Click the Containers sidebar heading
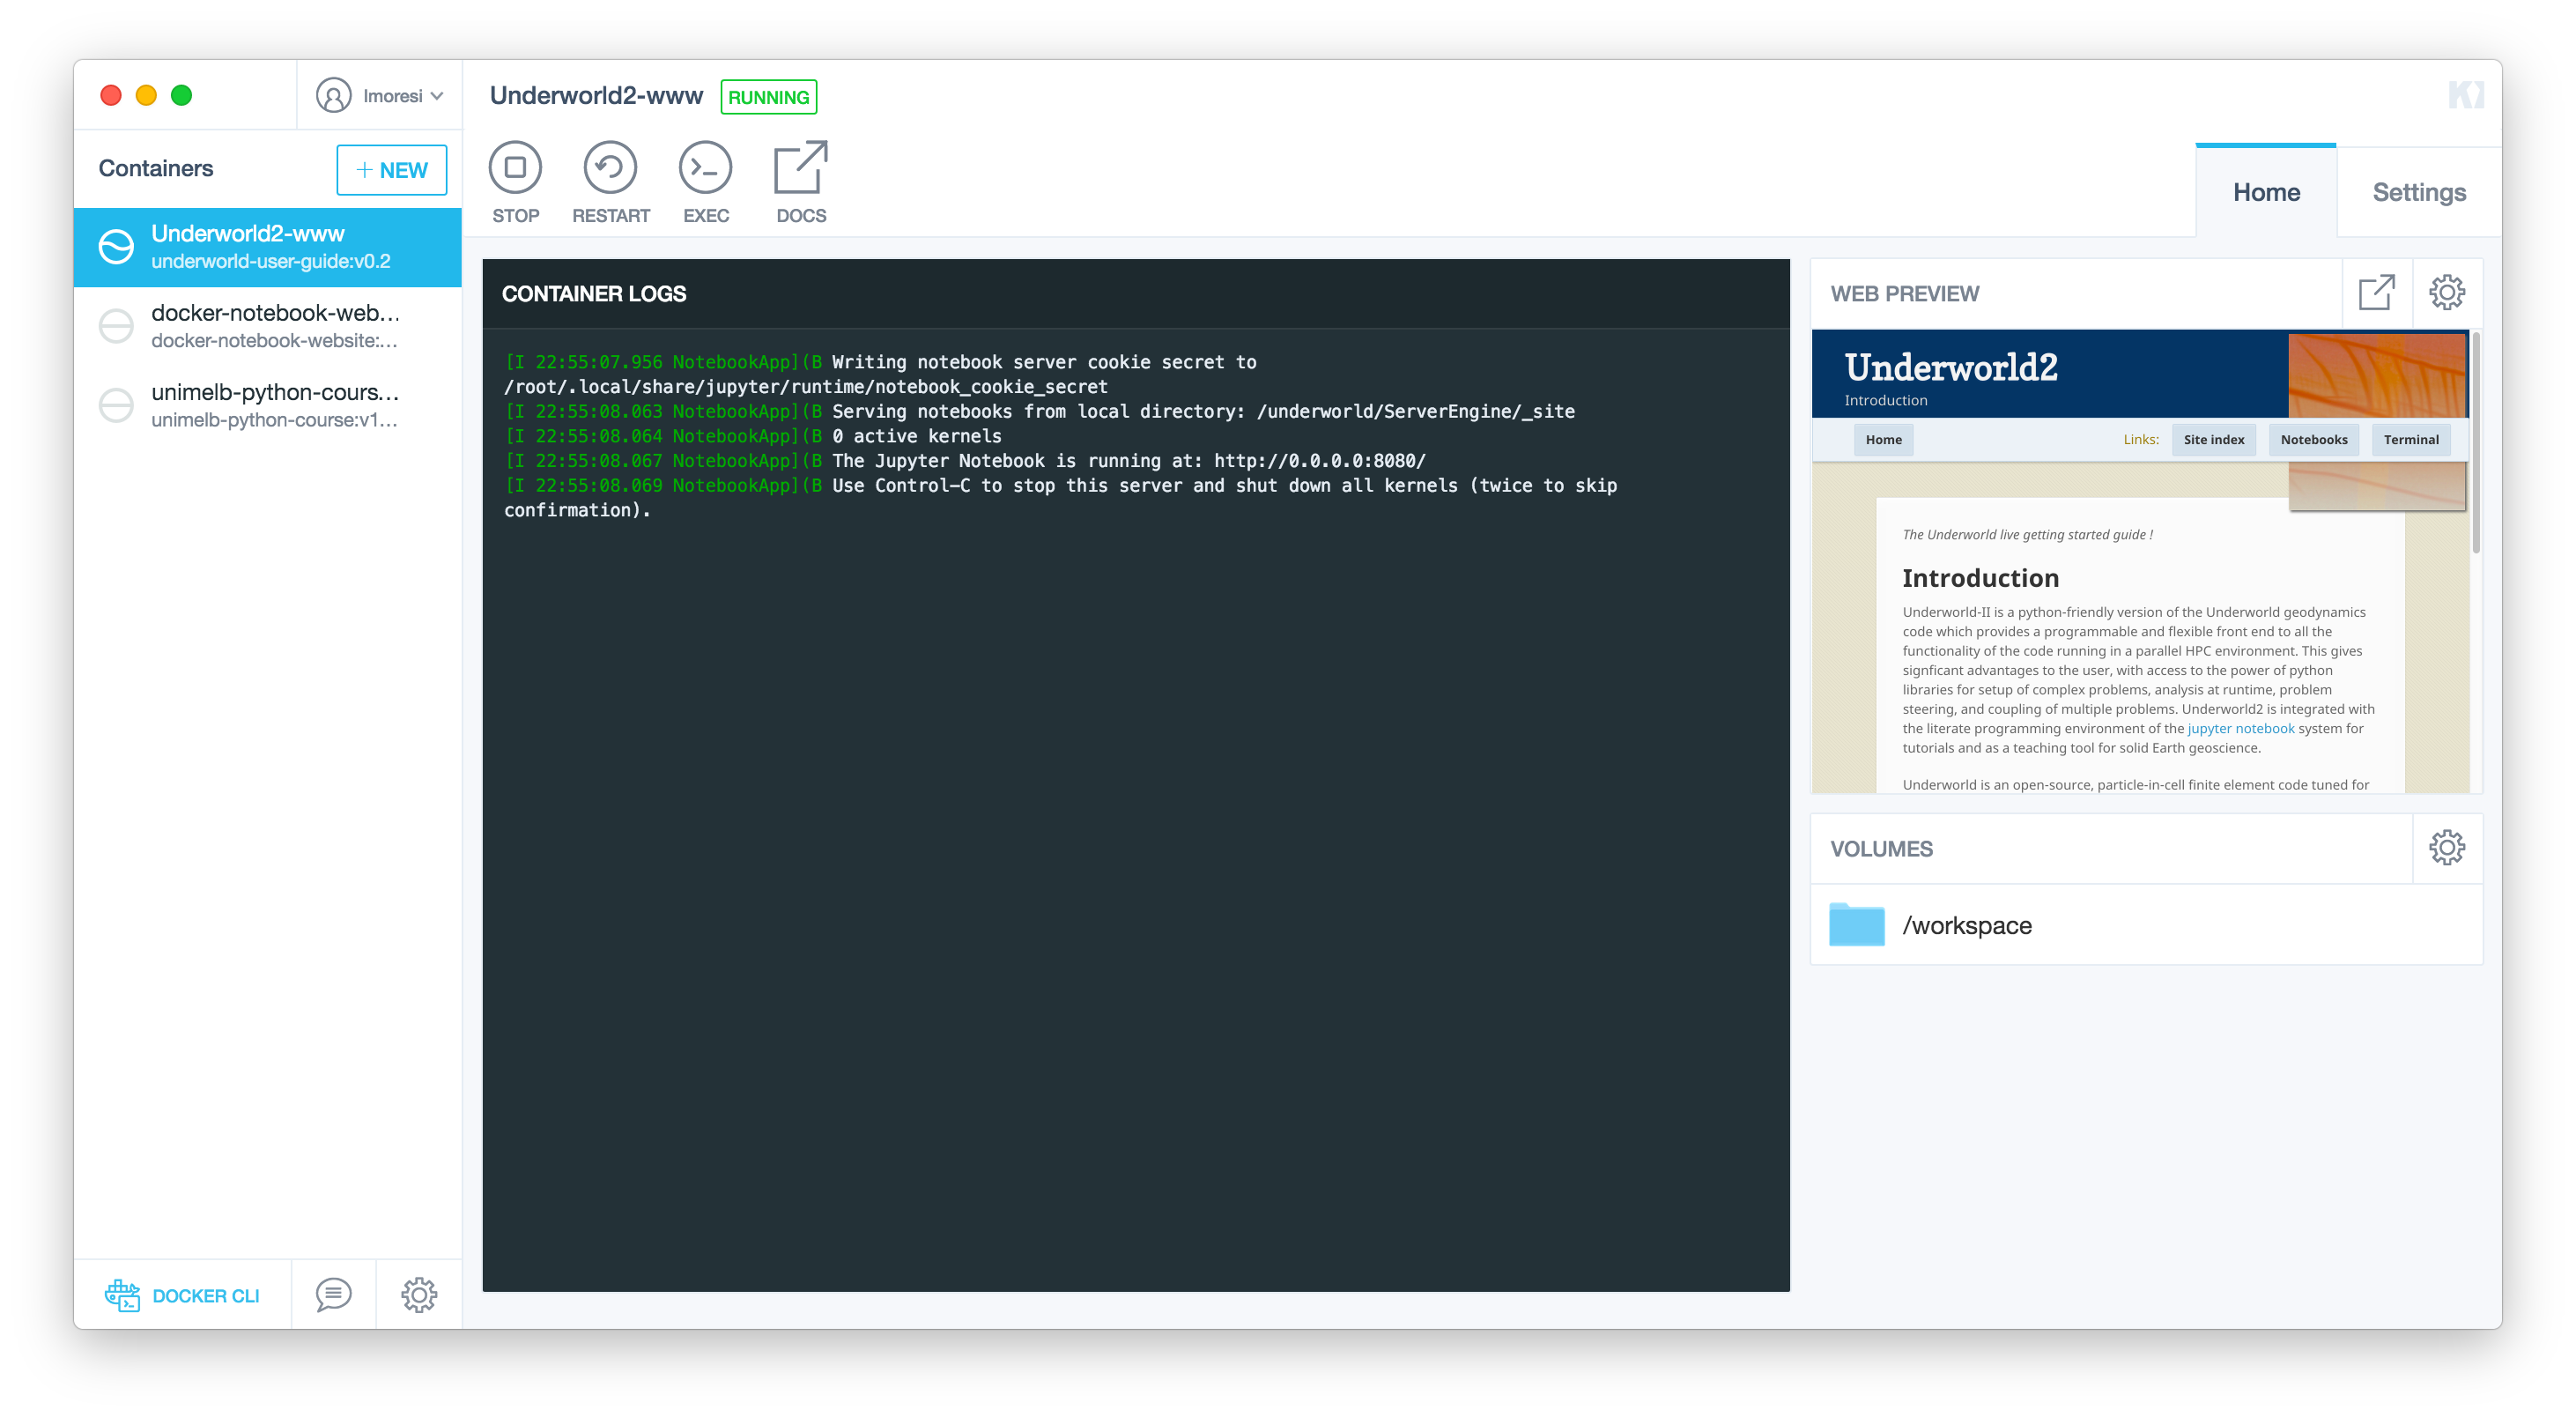This screenshot has height=1417, width=2576. coord(156,168)
